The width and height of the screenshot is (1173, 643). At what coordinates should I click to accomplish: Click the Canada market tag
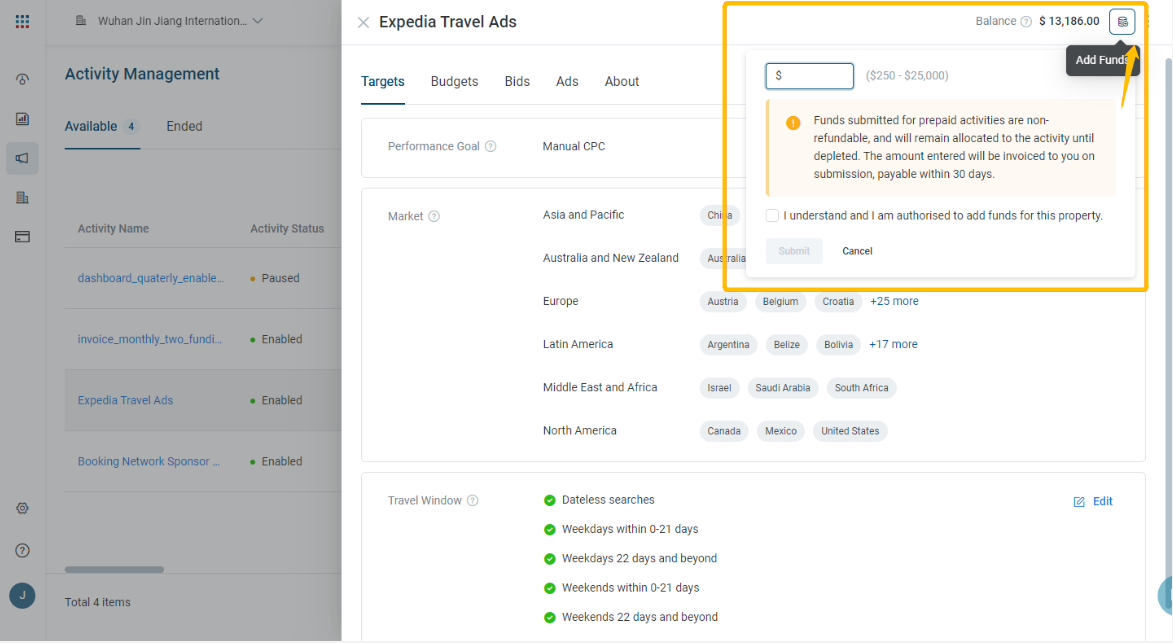pyautogui.click(x=723, y=431)
